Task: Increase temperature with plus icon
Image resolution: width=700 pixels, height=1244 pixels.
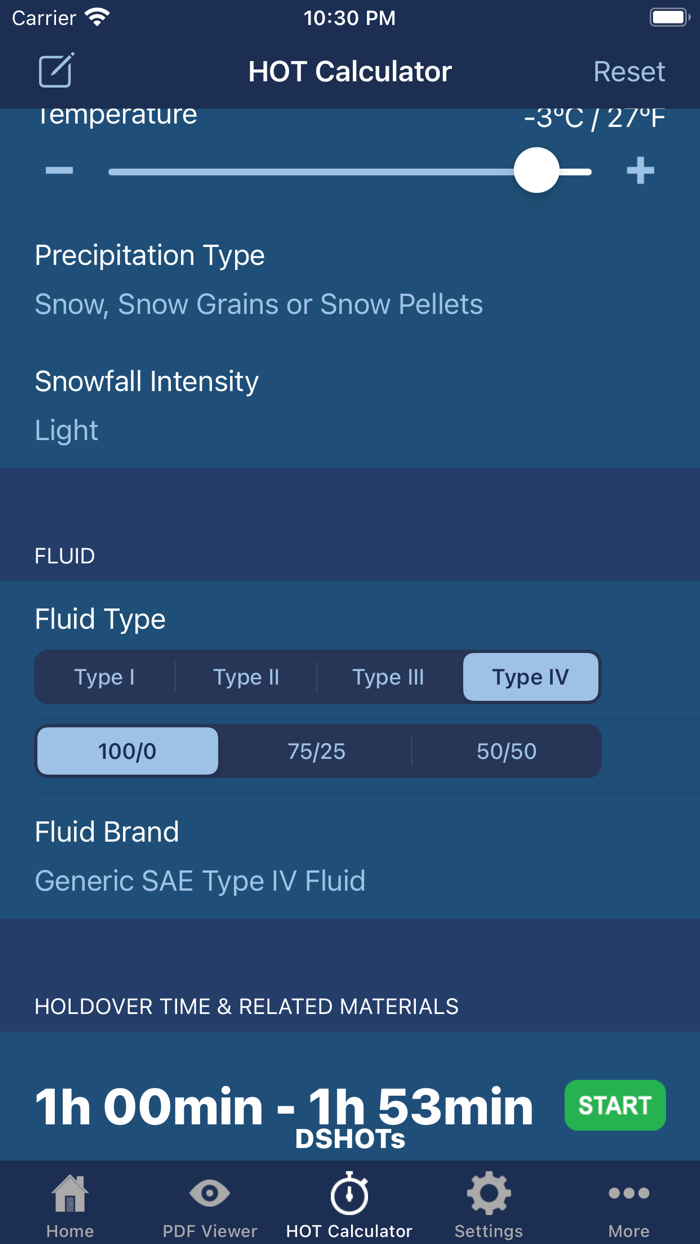Action: (640, 171)
